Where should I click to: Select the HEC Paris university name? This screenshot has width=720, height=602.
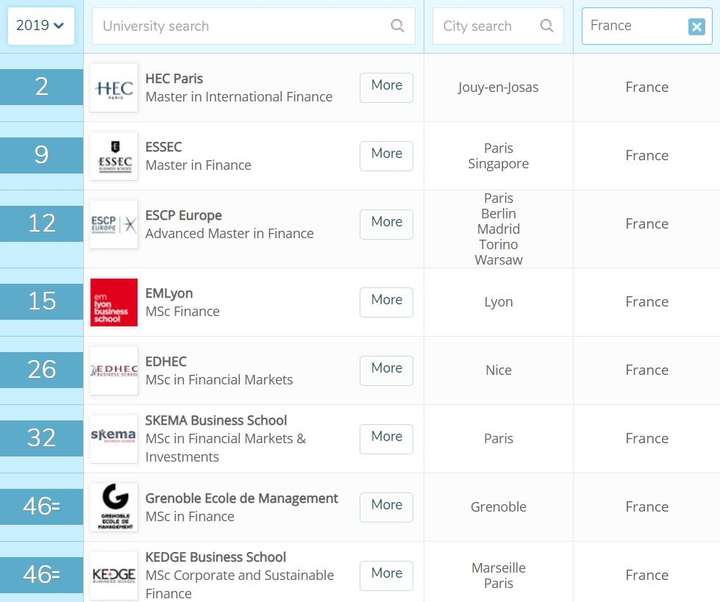click(174, 79)
